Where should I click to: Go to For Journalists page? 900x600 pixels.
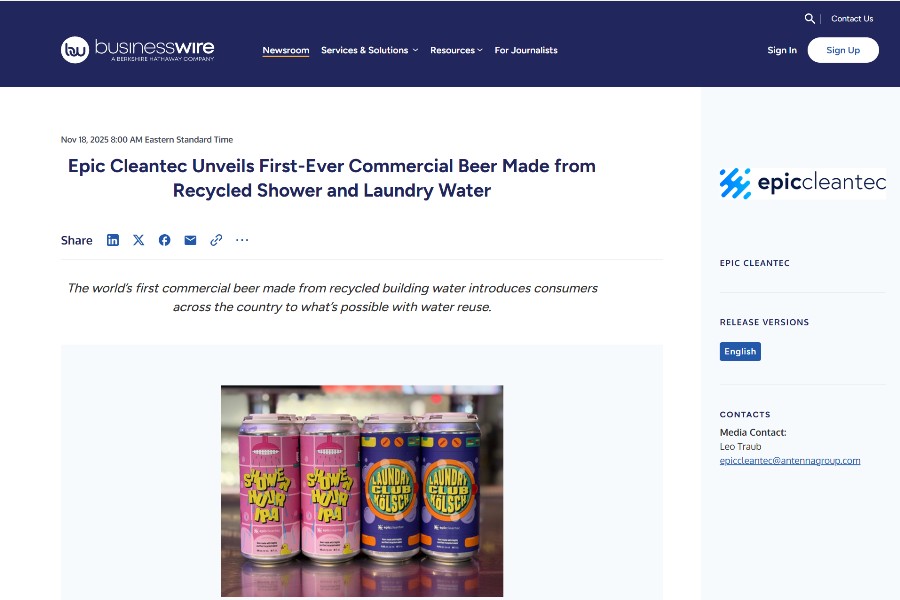point(526,50)
